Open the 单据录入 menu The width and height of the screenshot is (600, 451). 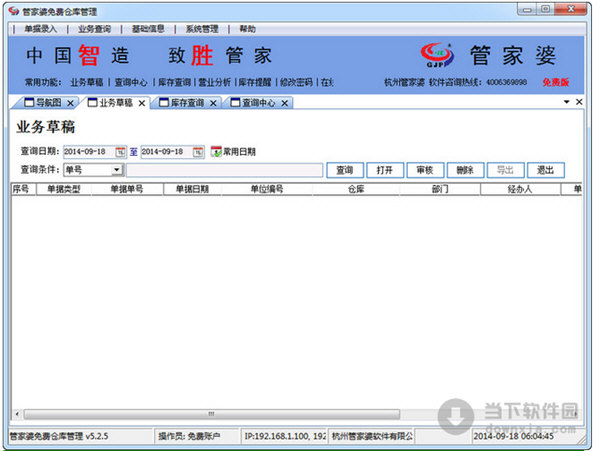point(41,29)
